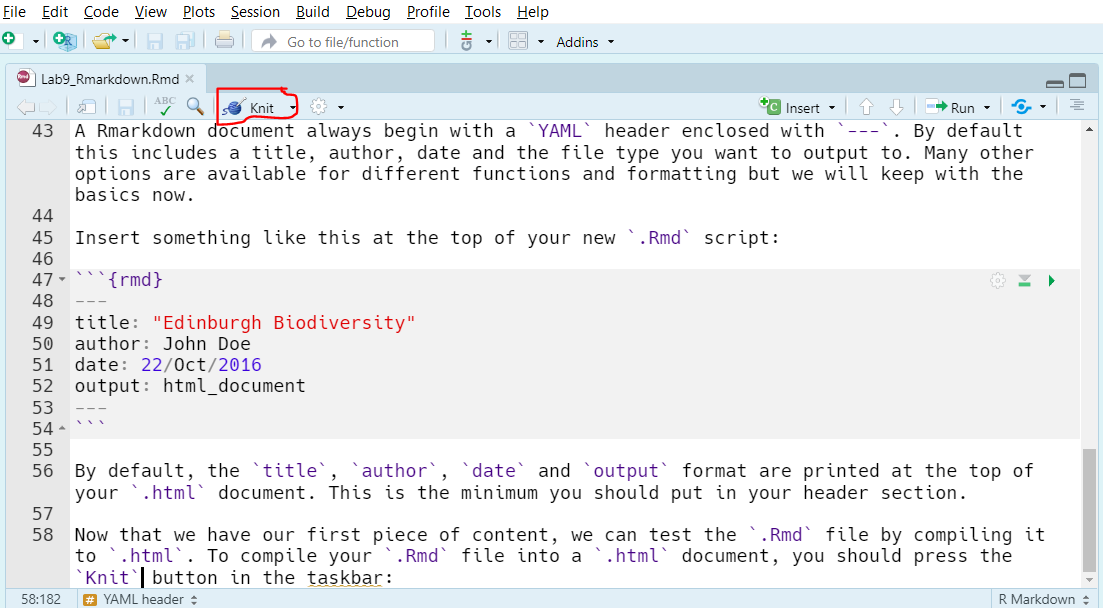Viewport: 1103px width, 608px height.
Task: Select the Lab9_Rmarkdown.Rmd tab
Action: click(100, 79)
